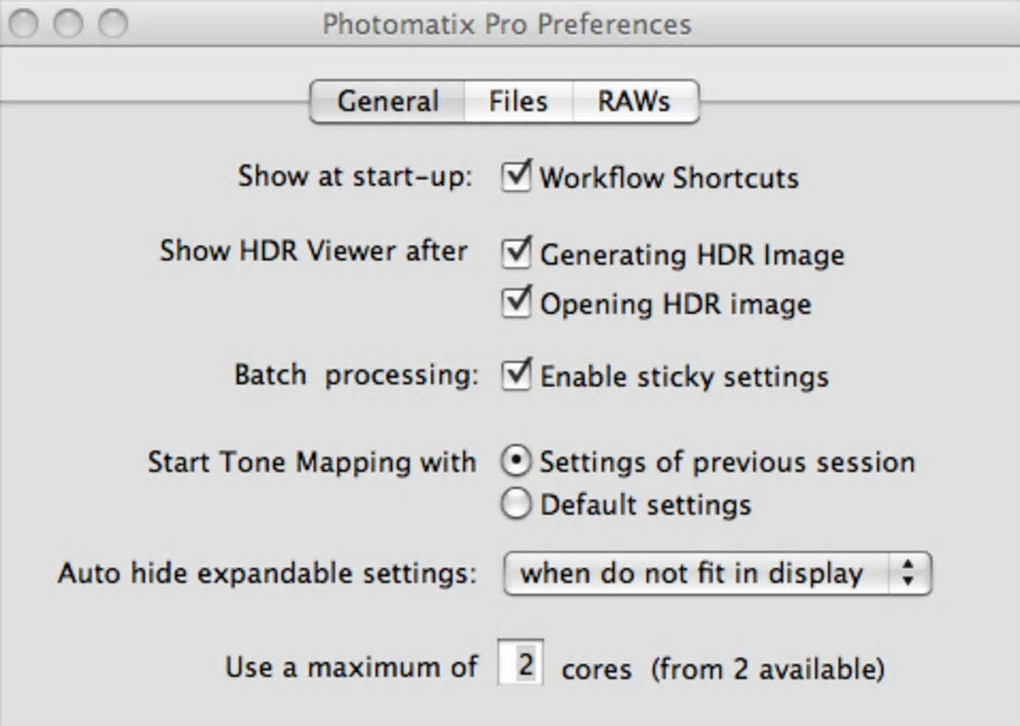Select the General tab

388,102
